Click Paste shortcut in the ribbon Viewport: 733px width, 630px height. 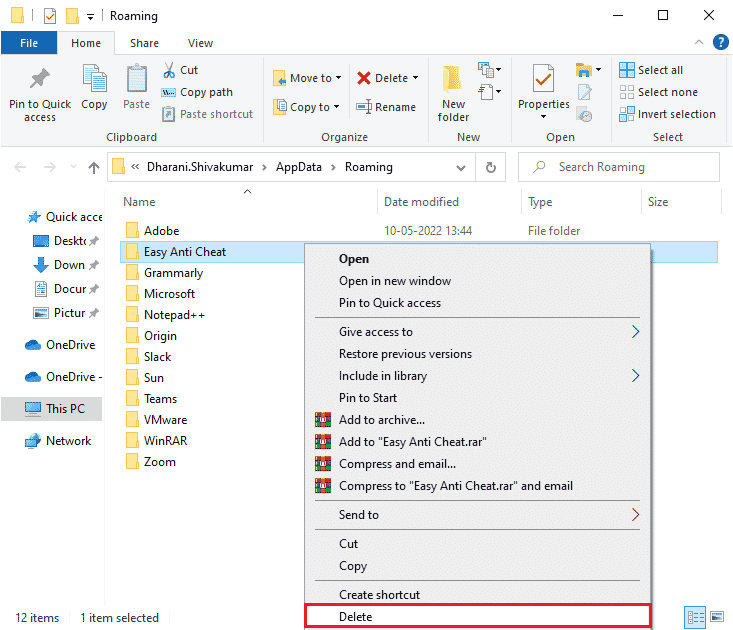tap(208, 114)
